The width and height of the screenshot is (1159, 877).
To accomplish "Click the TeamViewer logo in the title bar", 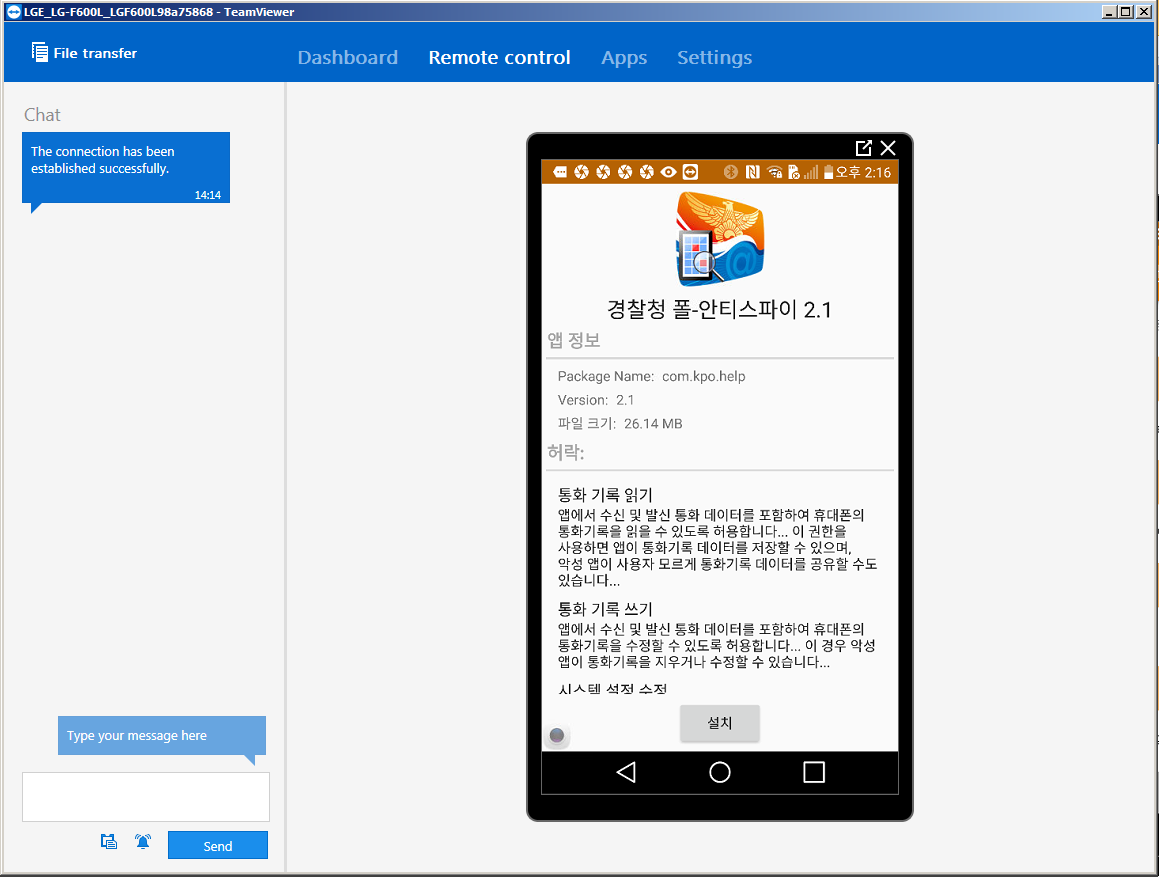I will [x=13, y=12].
